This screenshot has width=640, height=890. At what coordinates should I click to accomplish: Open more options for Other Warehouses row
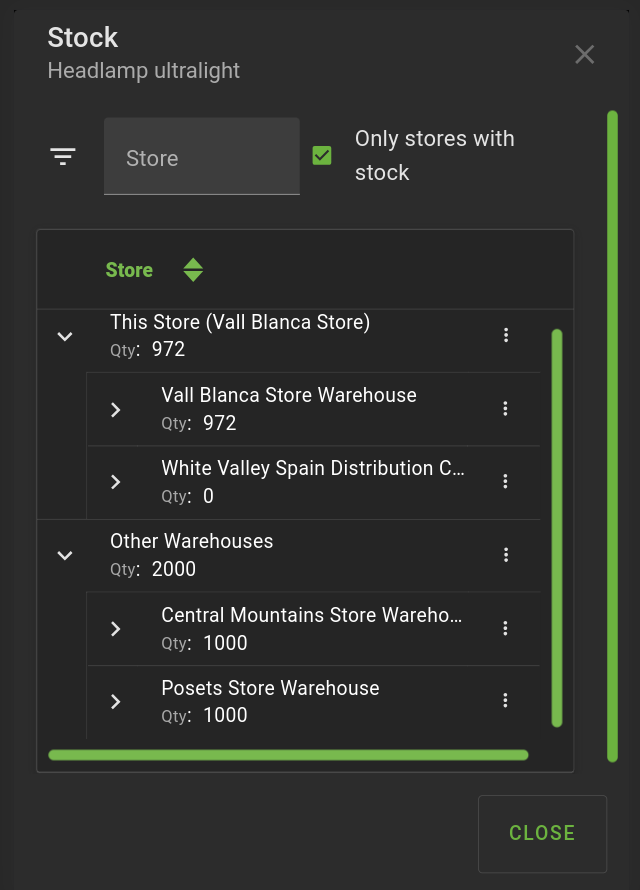(506, 554)
